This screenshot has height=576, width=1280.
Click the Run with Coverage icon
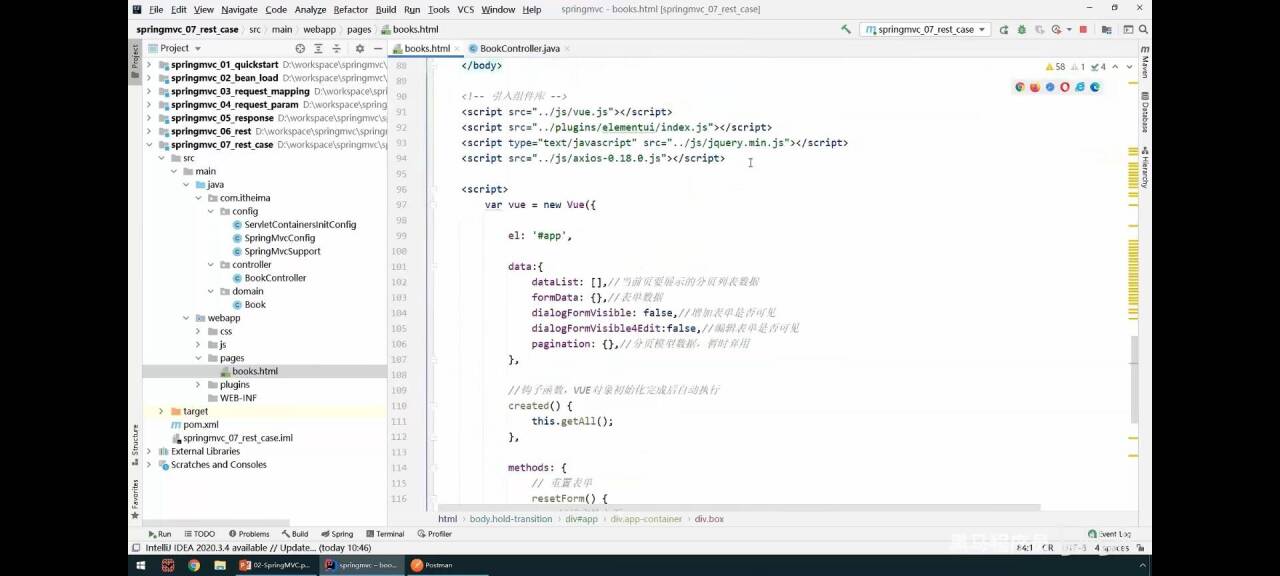1039,30
